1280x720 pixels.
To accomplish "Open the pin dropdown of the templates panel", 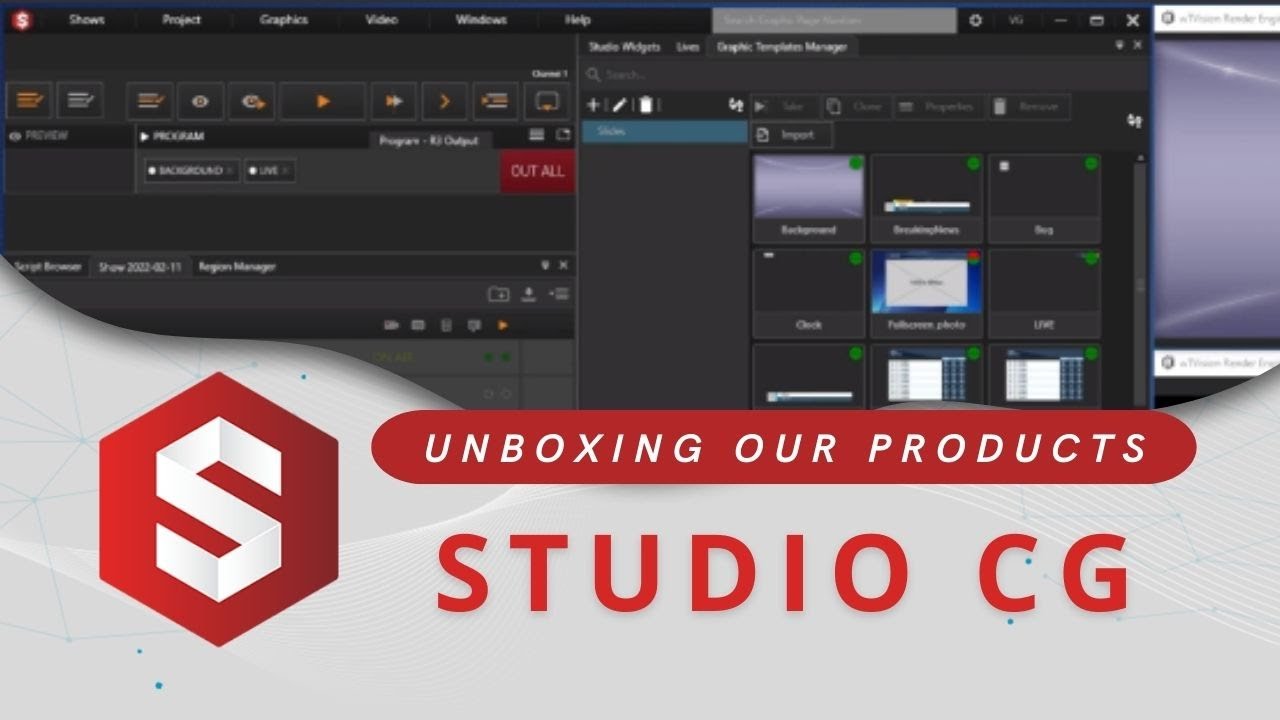I will pyautogui.click(x=1120, y=46).
